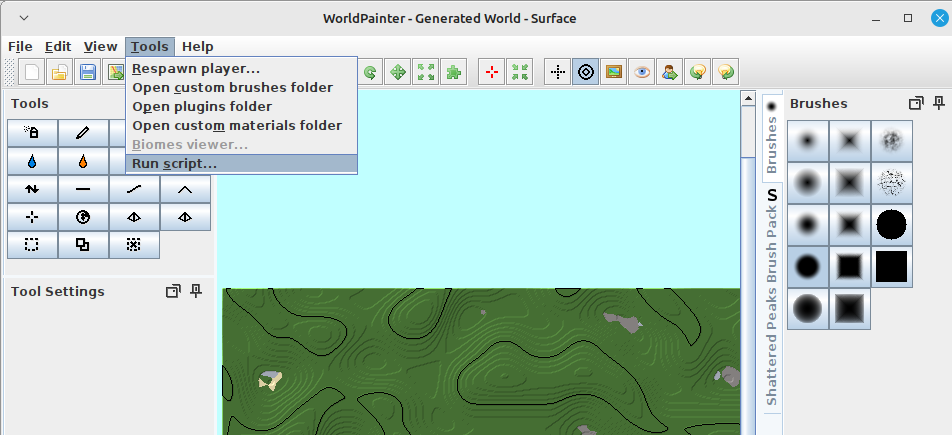The height and width of the screenshot is (435, 952).
Task: Choose the dashed rectangle selection tool
Action: 32,244
